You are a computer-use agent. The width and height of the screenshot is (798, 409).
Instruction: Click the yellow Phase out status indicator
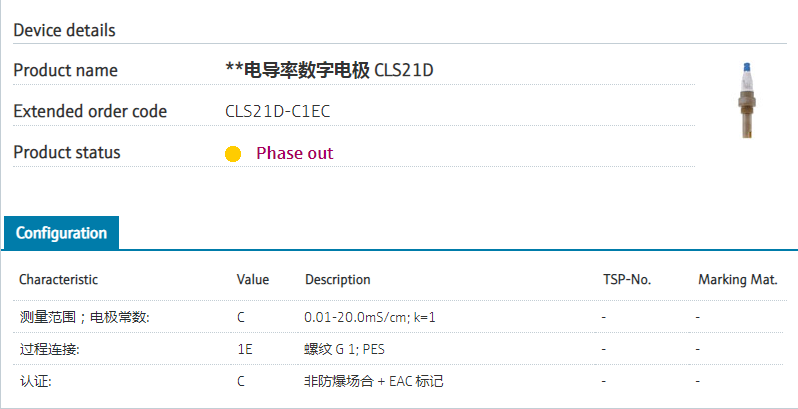[233, 154]
